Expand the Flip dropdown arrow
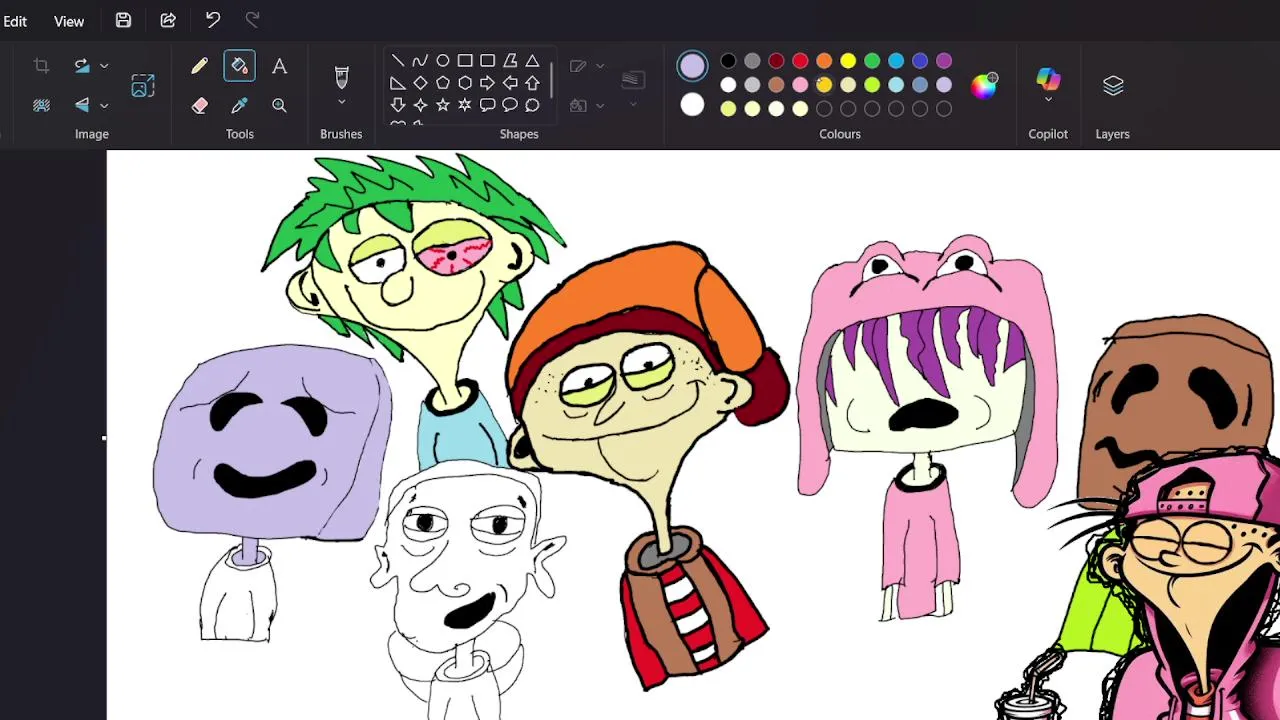This screenshot has height=720, width=1280. pos(104,105)
